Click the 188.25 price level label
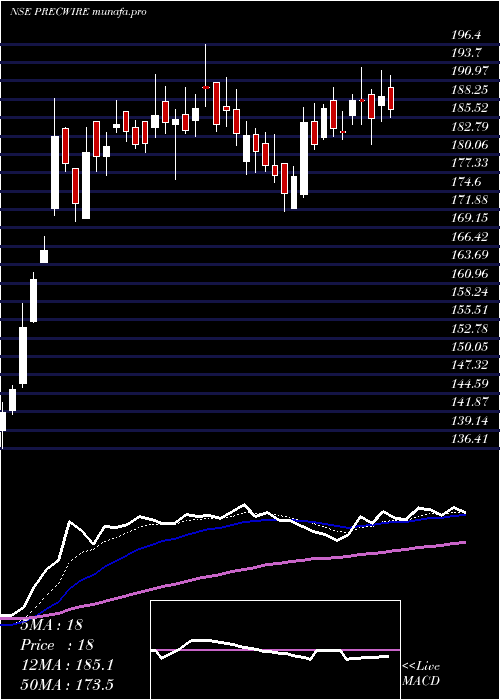 tap(468, 90)
